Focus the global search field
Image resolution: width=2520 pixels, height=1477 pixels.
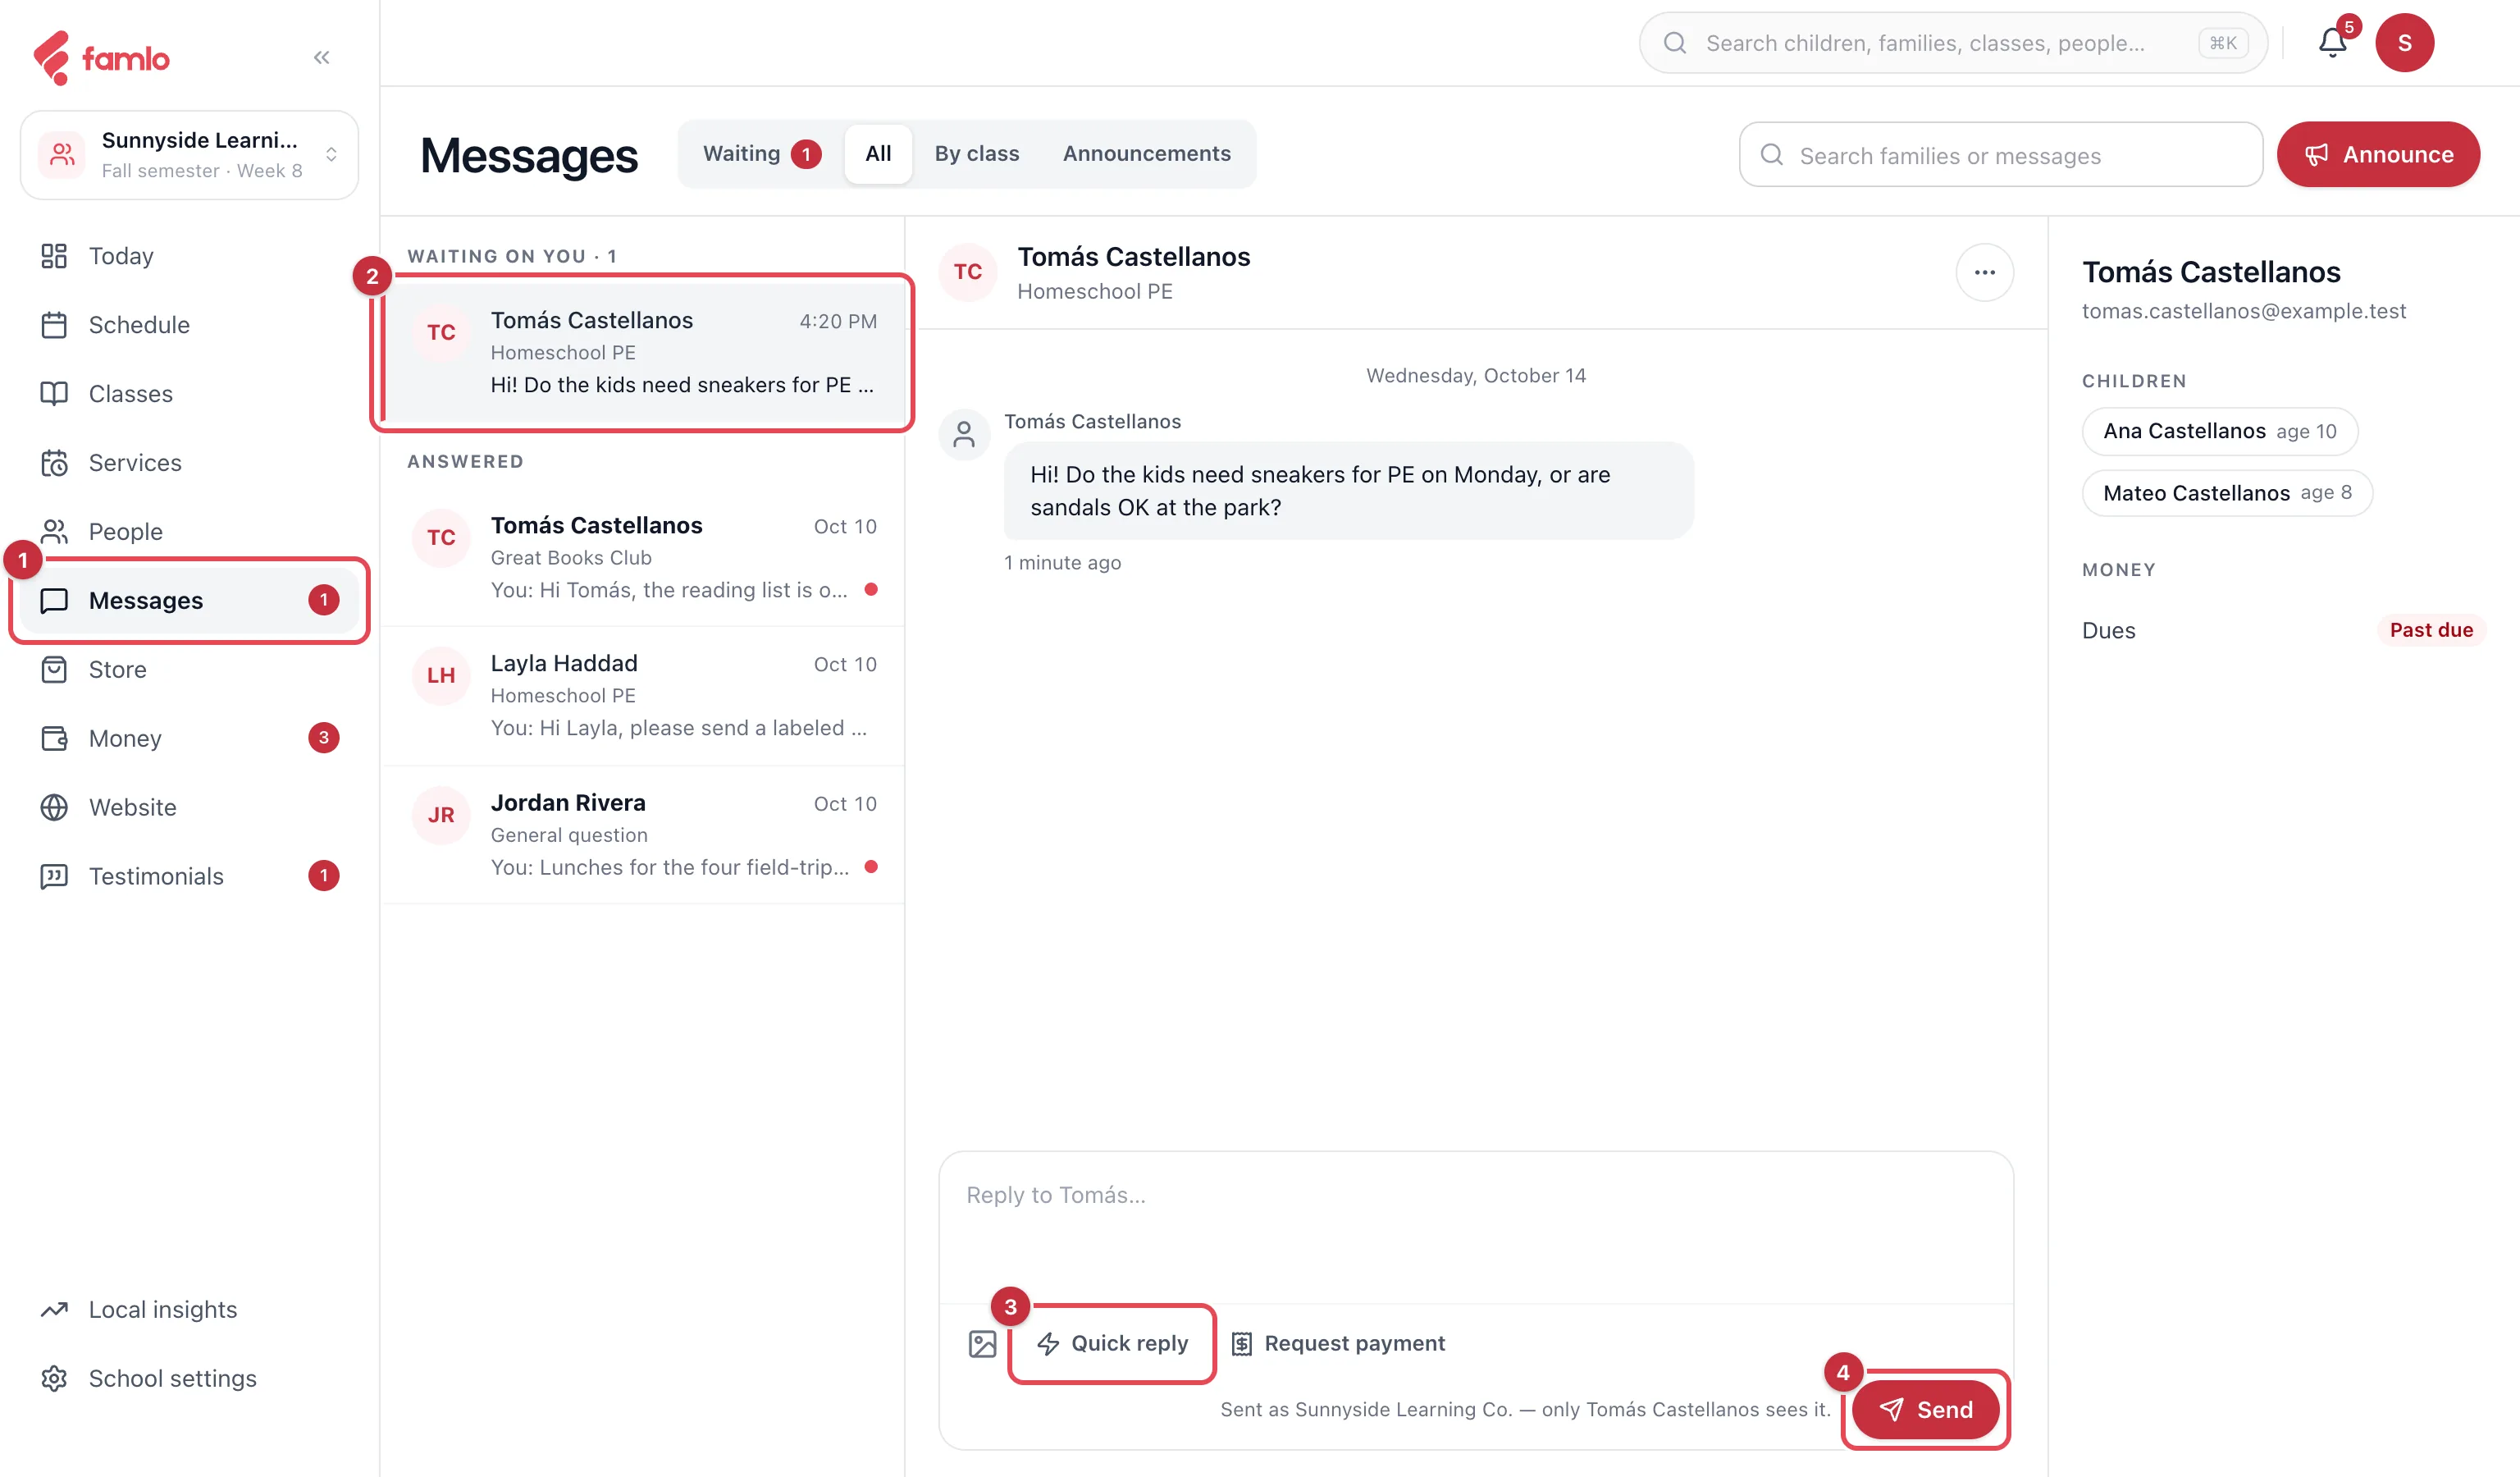[1952, 43]
